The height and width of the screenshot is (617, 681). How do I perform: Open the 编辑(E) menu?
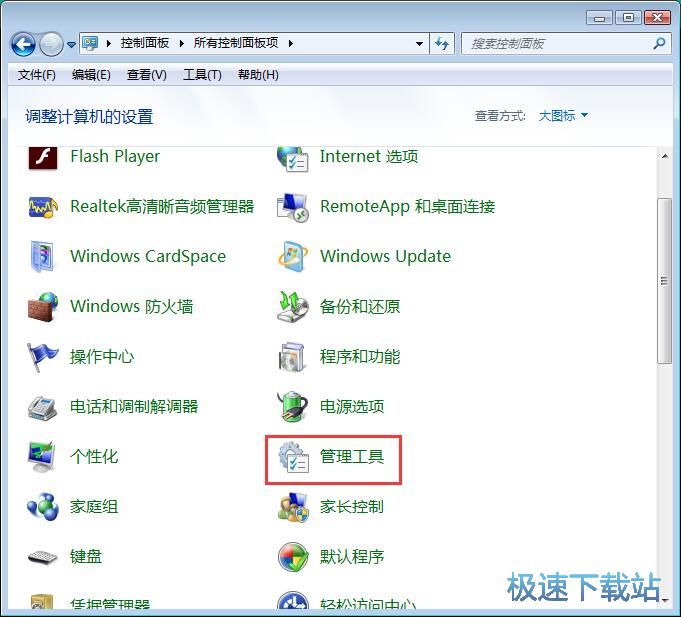91,75
